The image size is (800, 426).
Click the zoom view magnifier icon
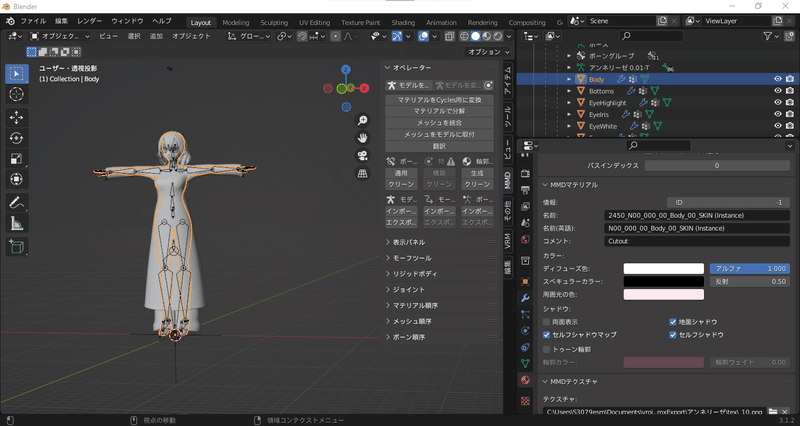coord(362,120)
